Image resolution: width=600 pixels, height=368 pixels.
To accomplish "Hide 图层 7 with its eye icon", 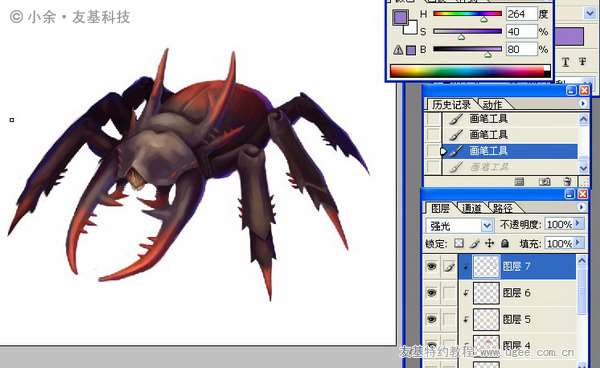I will click(x=432, y=266).
